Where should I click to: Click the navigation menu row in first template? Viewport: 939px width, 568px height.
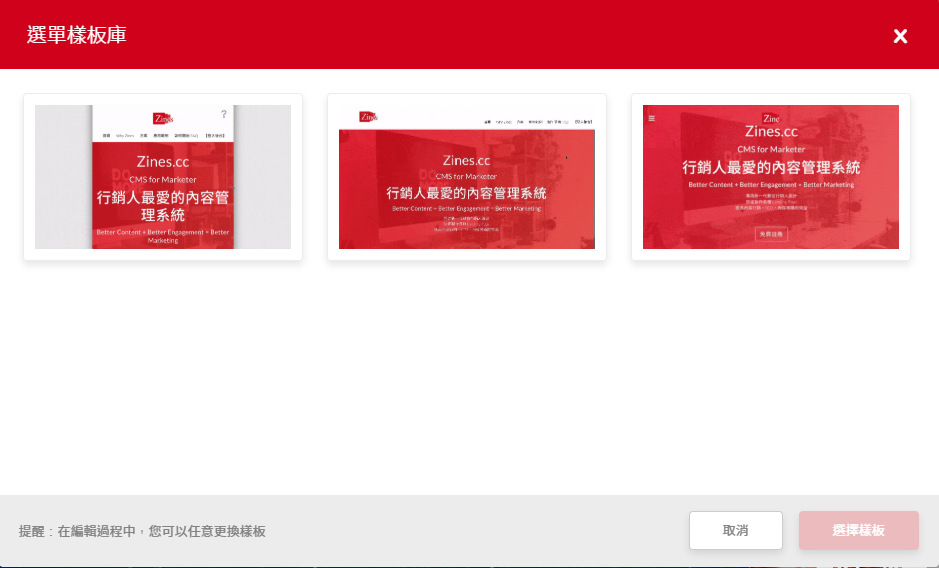point(163,134)
